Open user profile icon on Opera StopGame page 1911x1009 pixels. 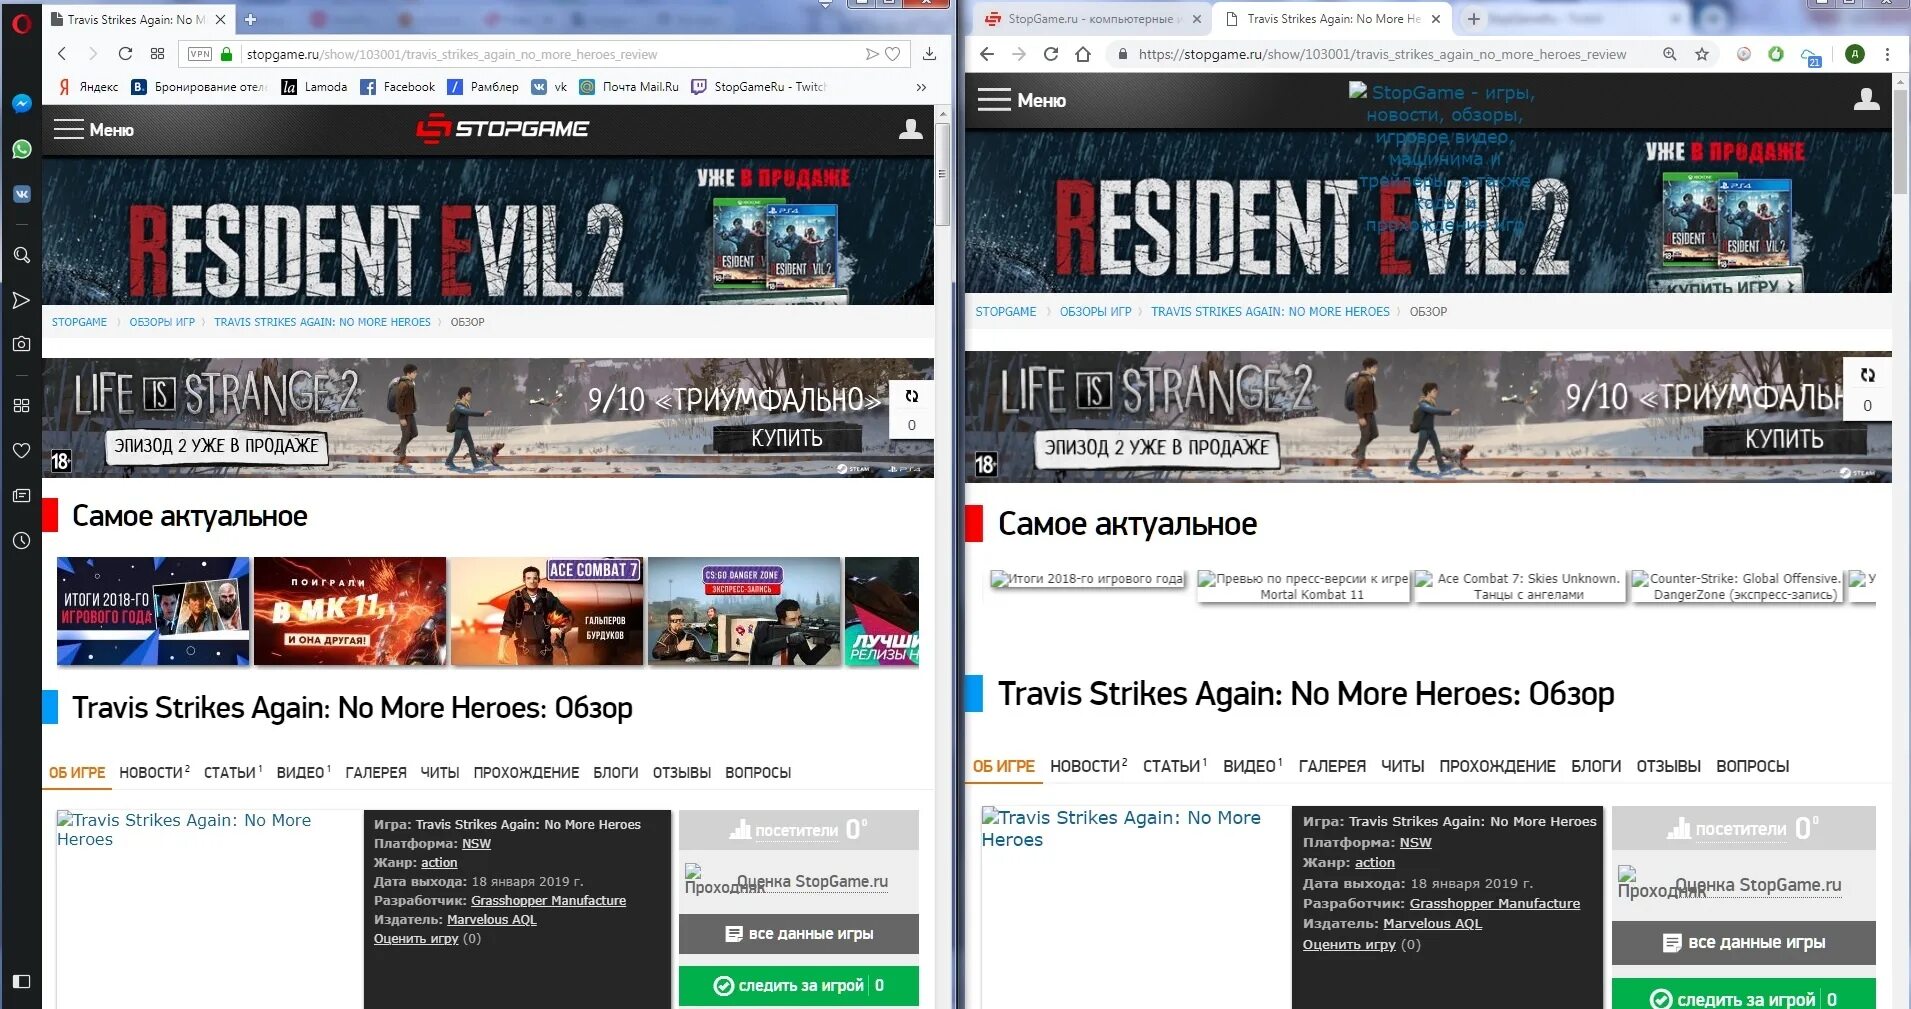click(x=910, y=129)
